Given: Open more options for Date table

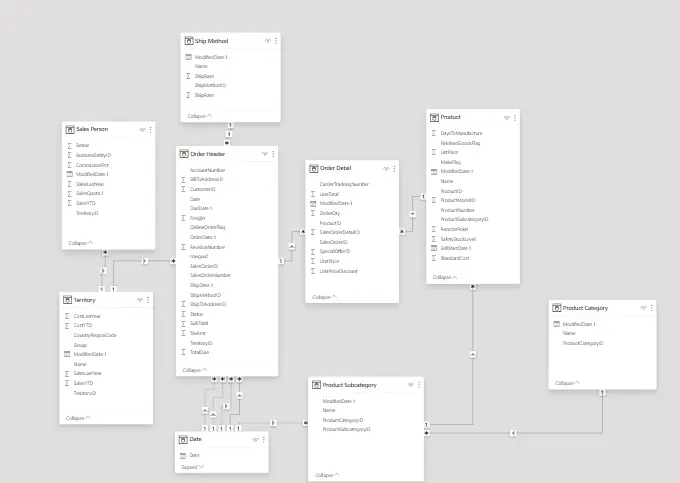Looking at the screenshot, I should [x=264, y=440].
